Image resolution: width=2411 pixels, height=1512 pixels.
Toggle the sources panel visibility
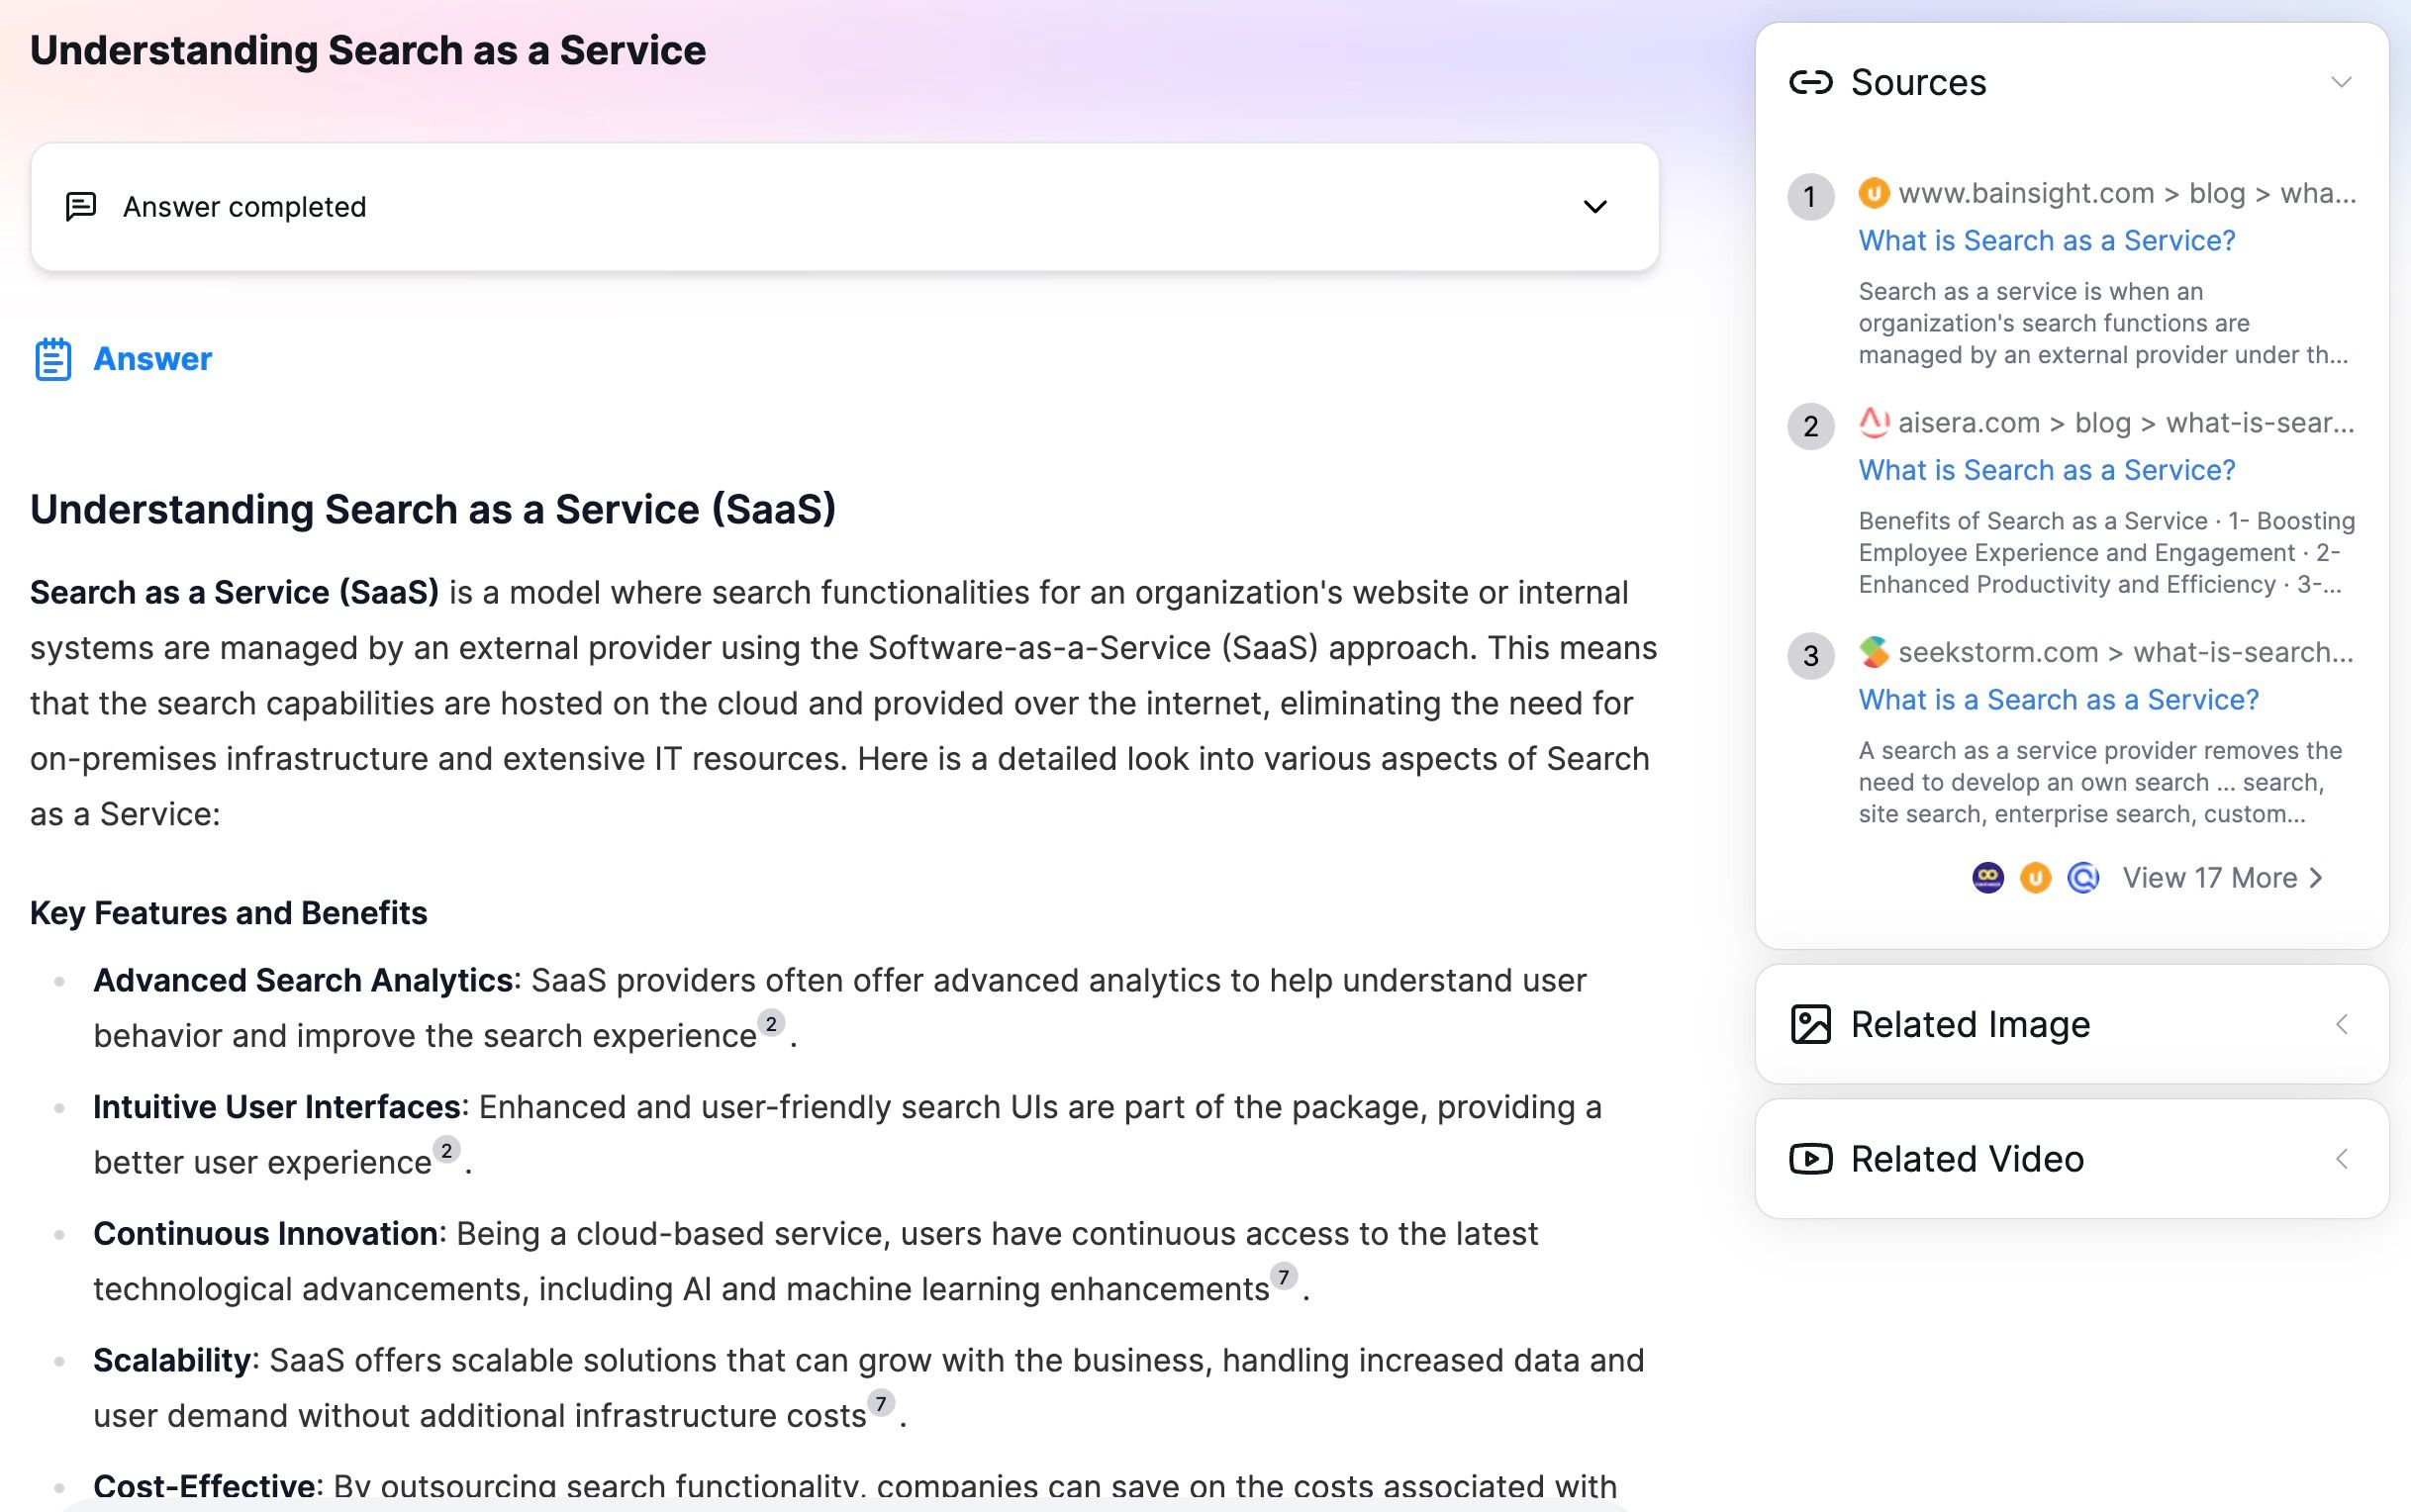coord(2342,82)
